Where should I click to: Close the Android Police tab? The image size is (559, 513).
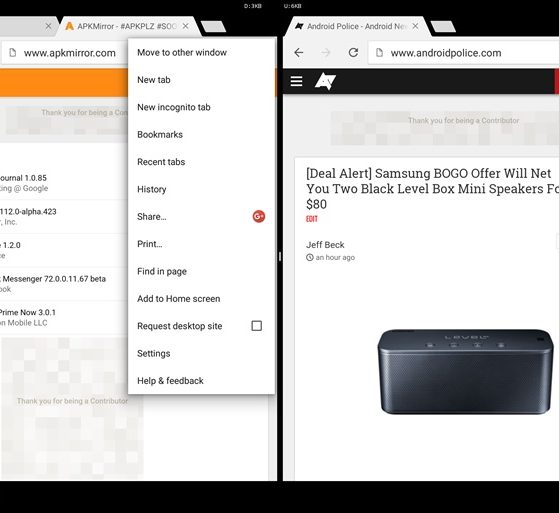(415, 26)
